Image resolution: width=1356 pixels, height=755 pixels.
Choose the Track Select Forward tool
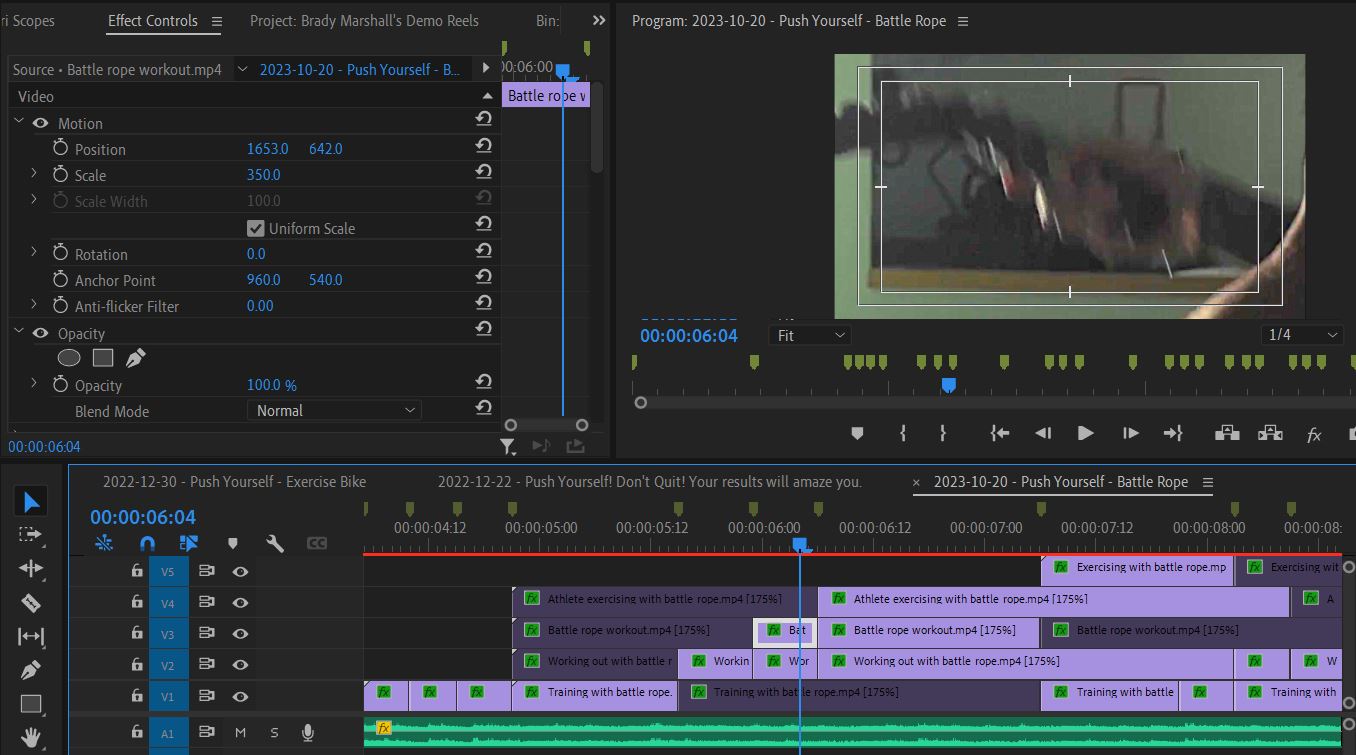tap(30, 535)
